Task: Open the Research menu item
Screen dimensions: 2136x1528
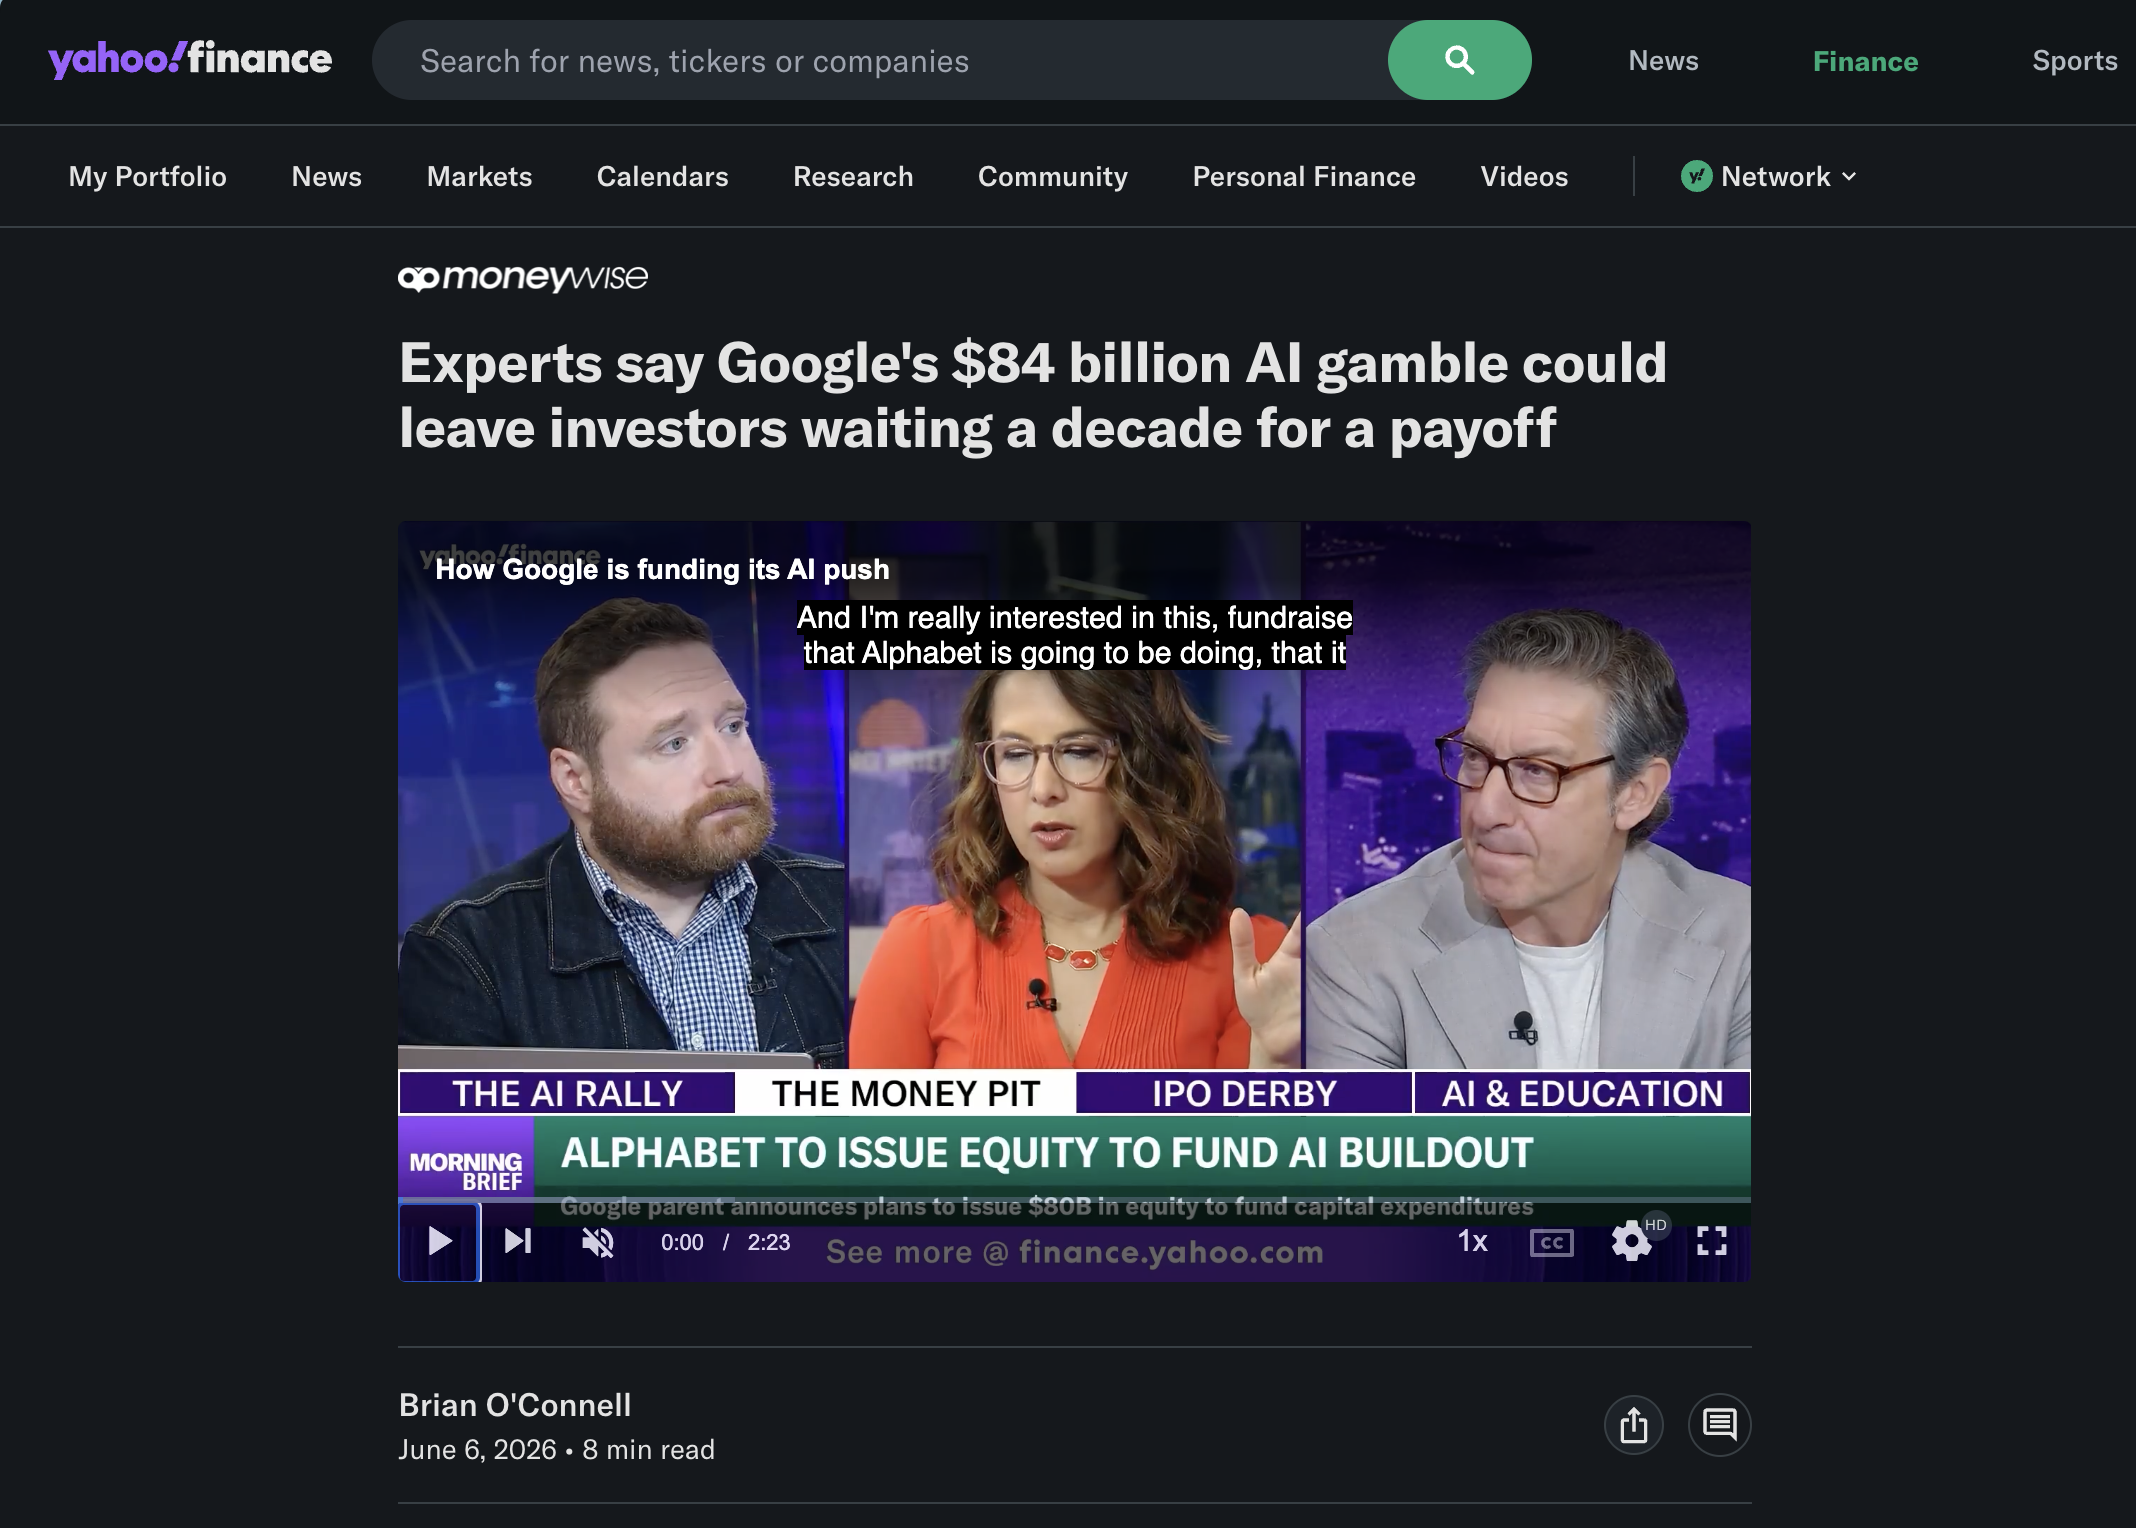Action: 853,177
